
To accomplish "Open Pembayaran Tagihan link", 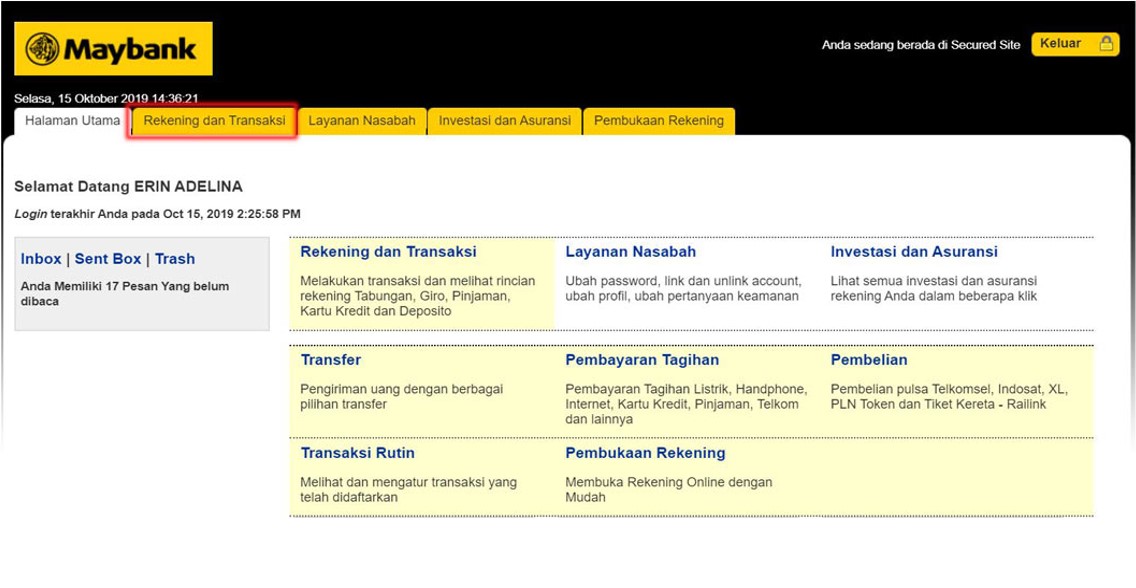I will click(642, 360).
